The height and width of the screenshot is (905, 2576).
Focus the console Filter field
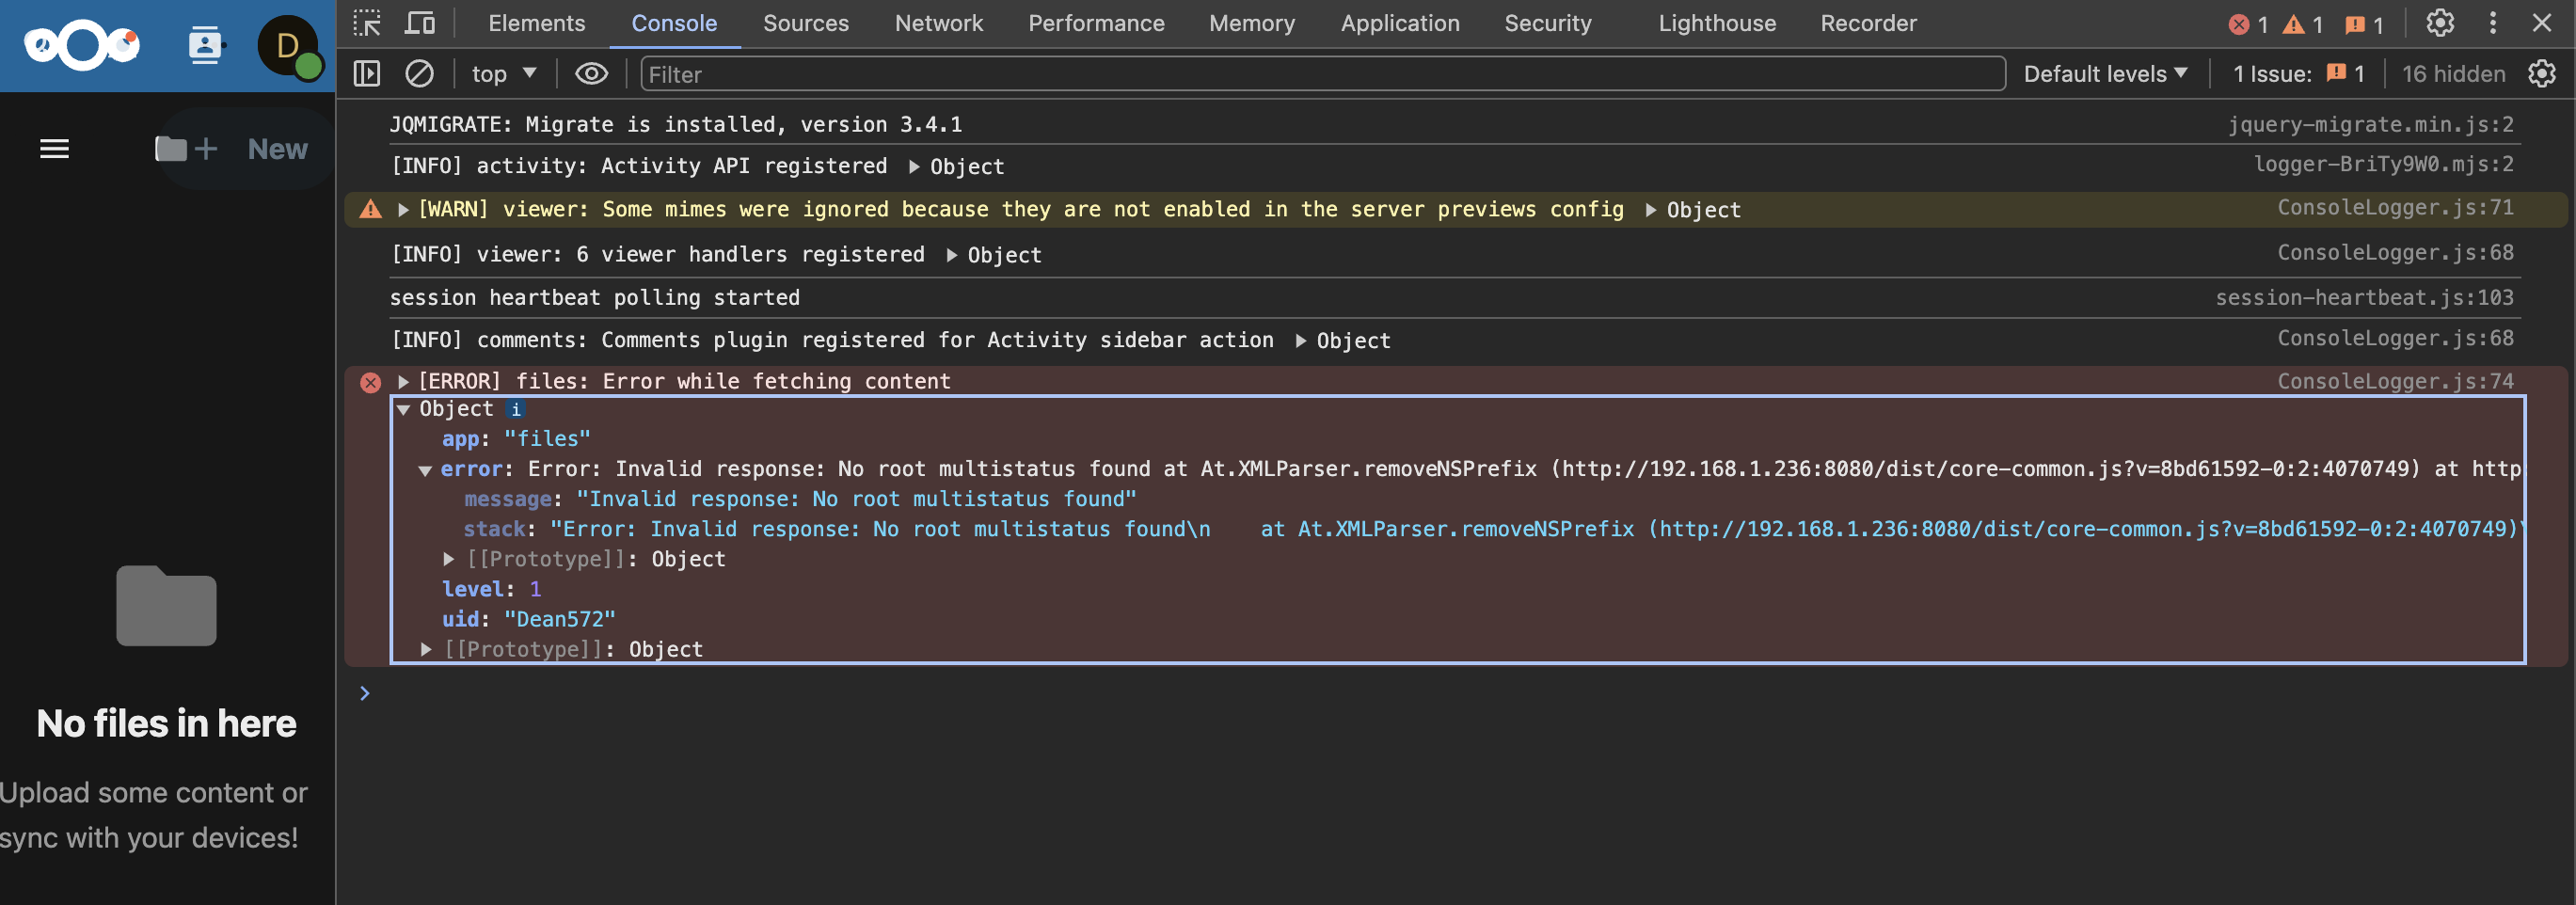(x=1322, y=74)
